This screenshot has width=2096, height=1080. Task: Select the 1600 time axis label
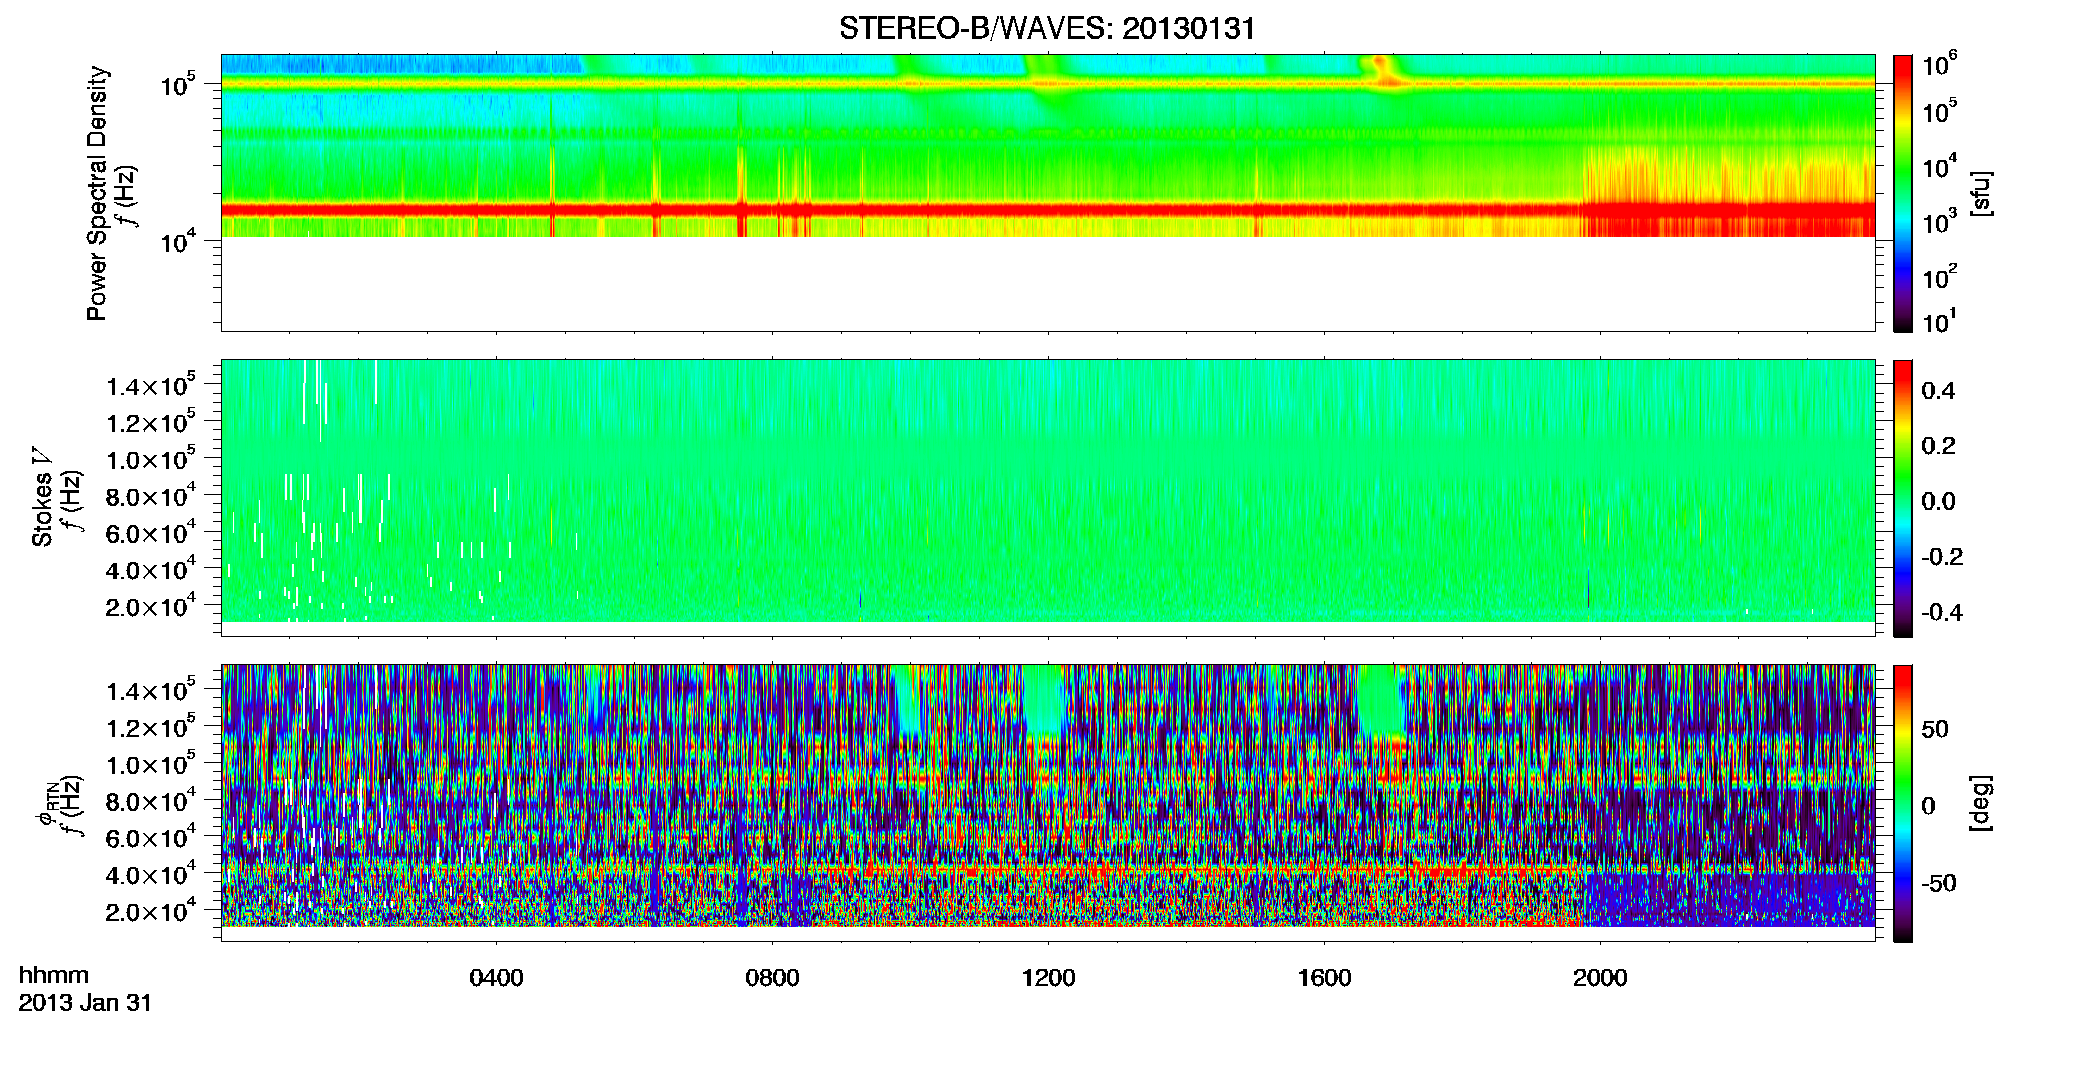(1324, 978)
